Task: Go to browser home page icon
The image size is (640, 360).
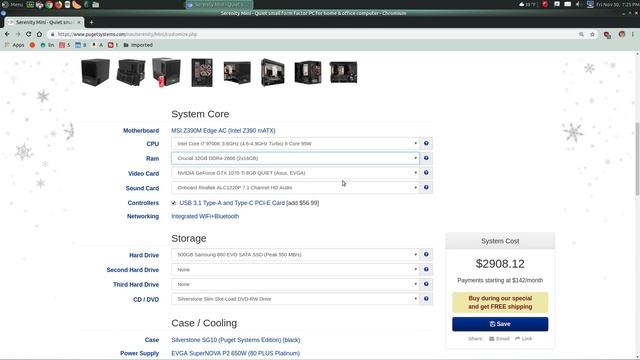Action: tap(39, 34)
